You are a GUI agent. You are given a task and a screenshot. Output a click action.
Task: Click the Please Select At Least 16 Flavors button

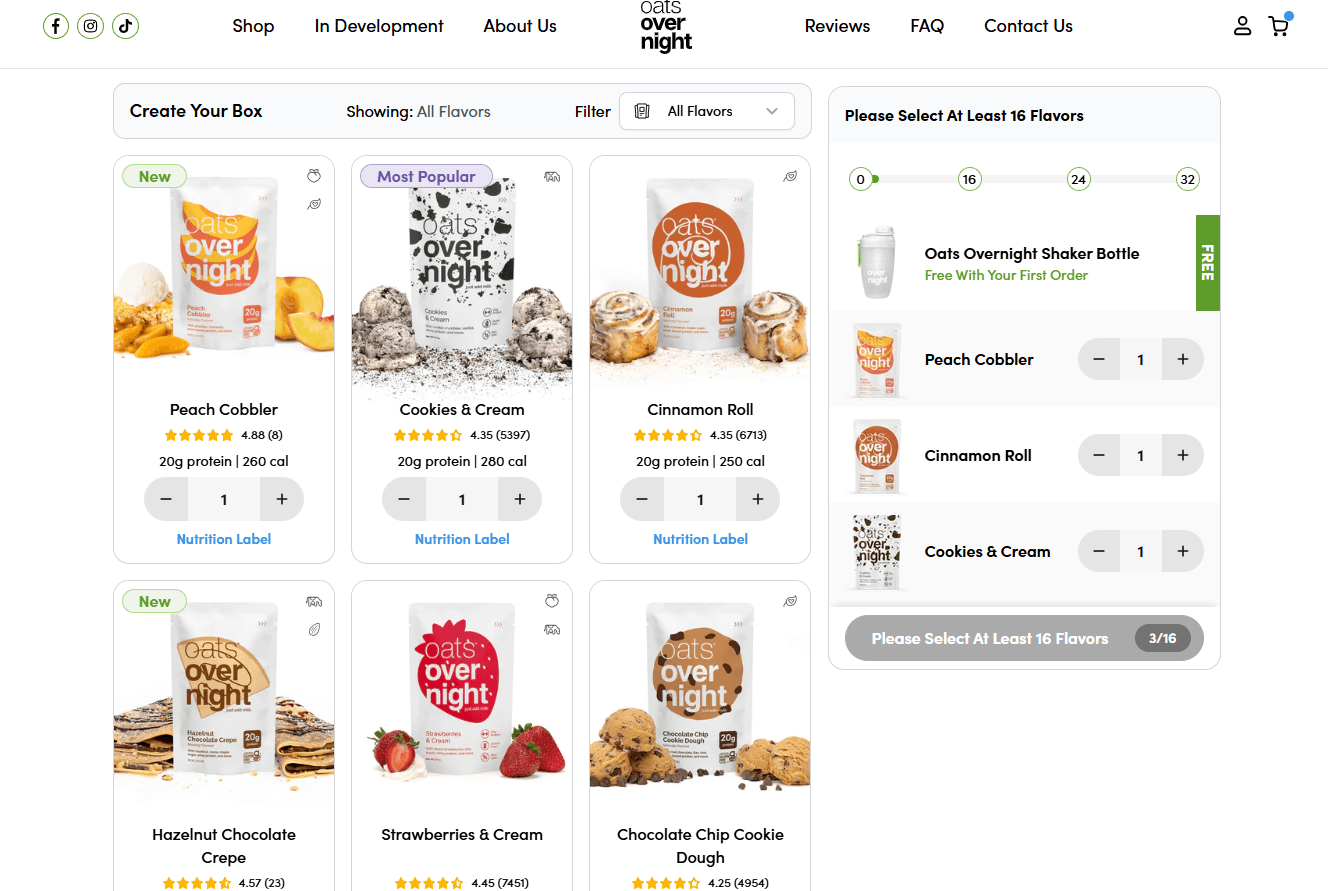(1024, 638)
